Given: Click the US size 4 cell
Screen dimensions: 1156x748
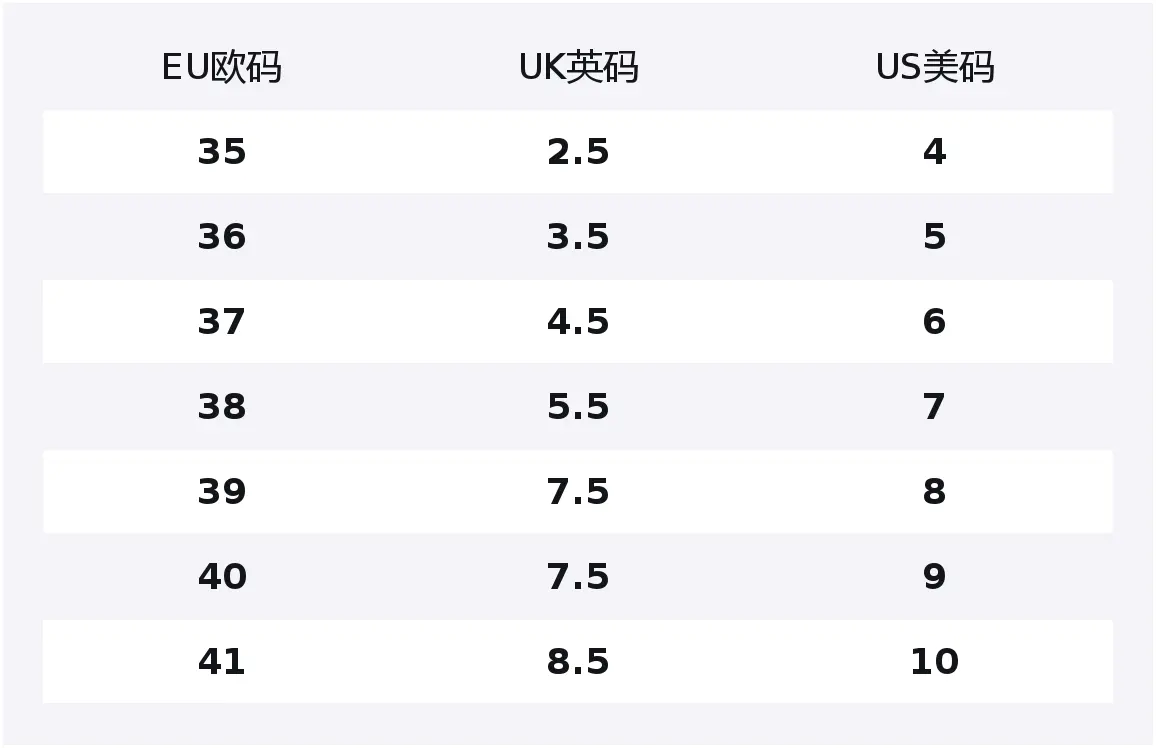Looking at the screenshot, I should click(934, 152).
